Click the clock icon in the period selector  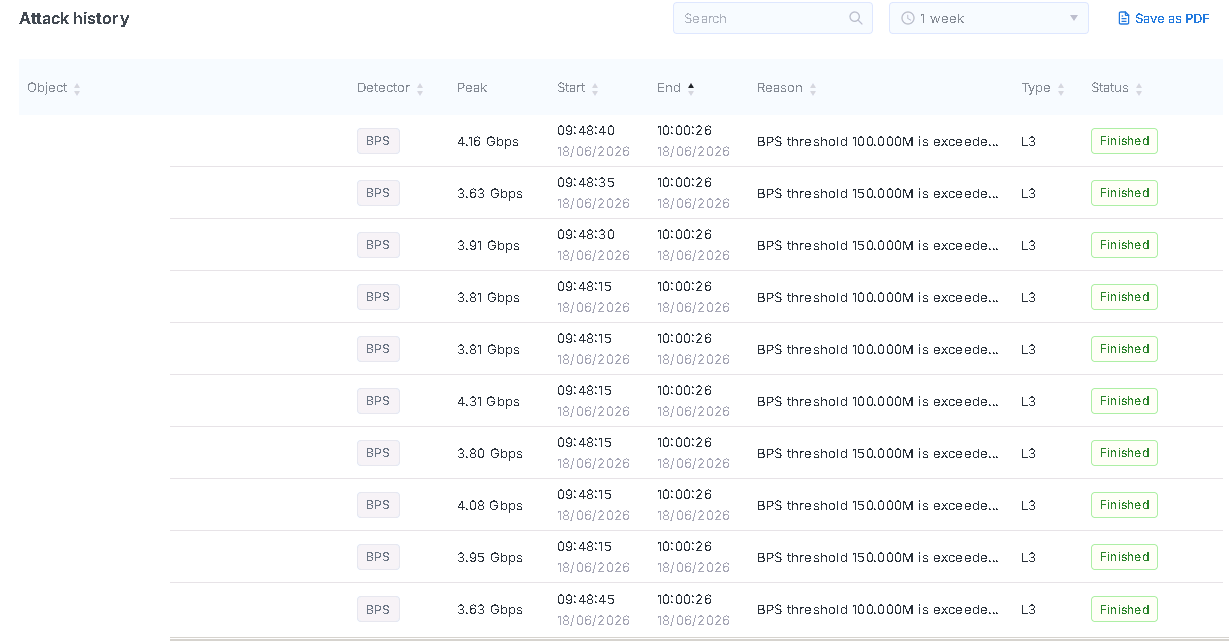(907, 18)
